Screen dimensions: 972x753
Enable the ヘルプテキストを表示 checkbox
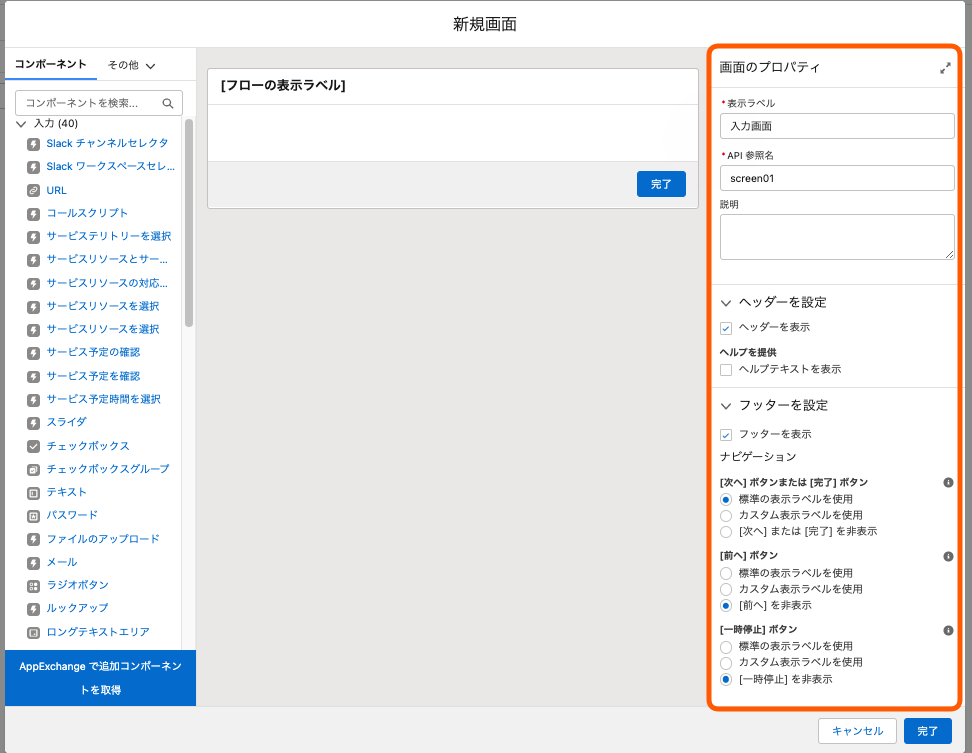726,370
